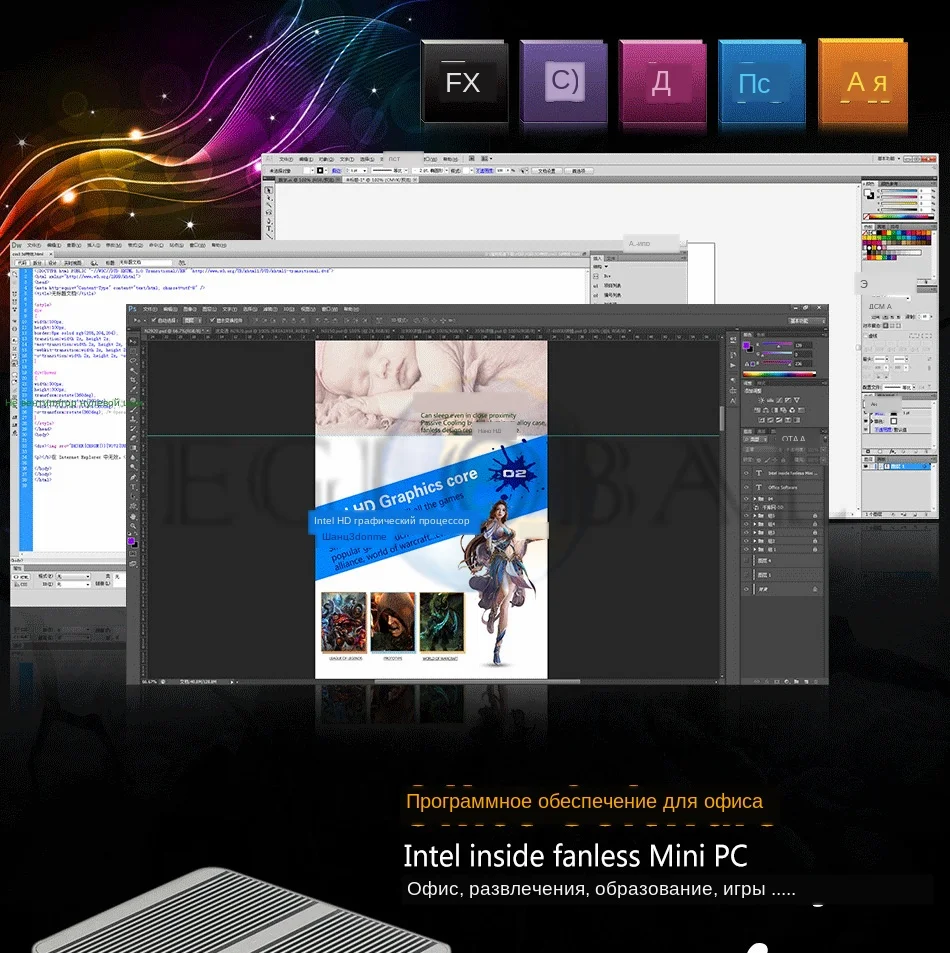Switch Dreamweaver to Design view button
Image resolution: width=950 pixels, height=953 pixels.
52,263
